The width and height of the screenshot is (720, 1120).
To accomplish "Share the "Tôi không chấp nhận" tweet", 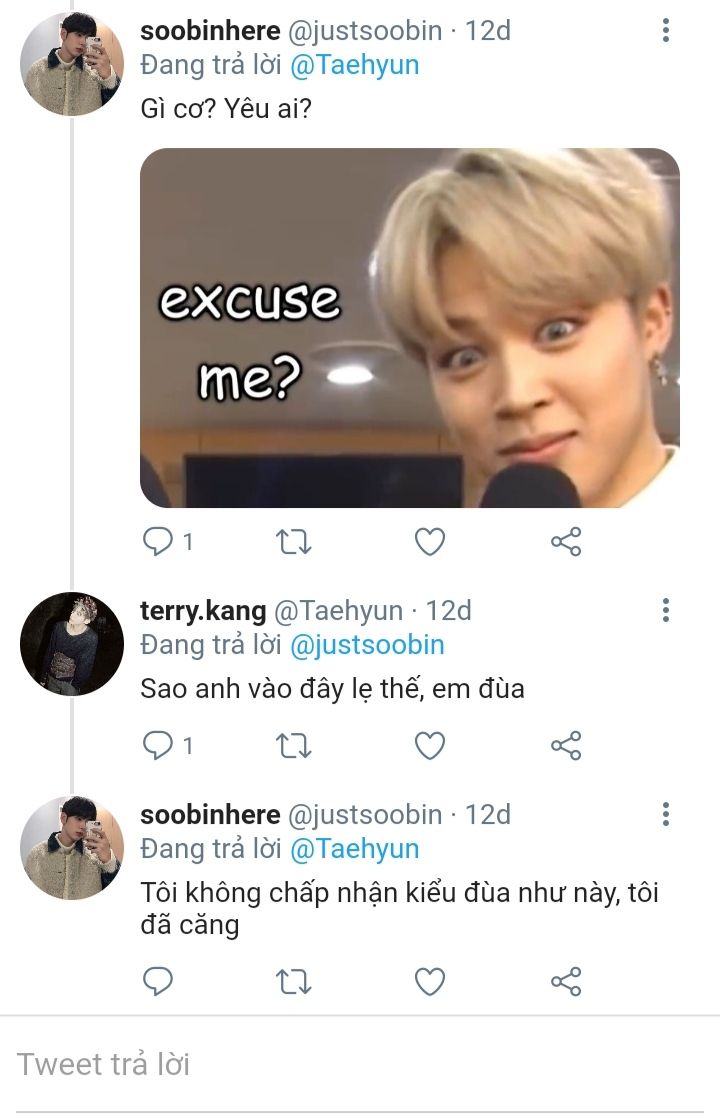I will tap(566, 981).
